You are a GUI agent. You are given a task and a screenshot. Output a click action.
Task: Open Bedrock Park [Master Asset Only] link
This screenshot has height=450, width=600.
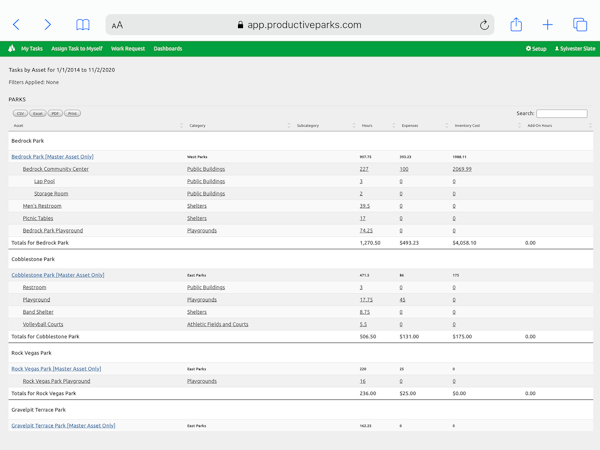[52, 157]
